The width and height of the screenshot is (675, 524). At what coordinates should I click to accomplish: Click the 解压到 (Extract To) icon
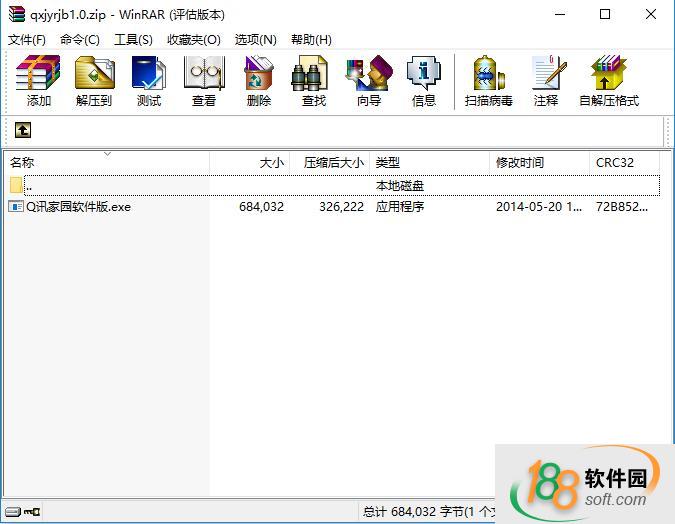click(94, 81)
